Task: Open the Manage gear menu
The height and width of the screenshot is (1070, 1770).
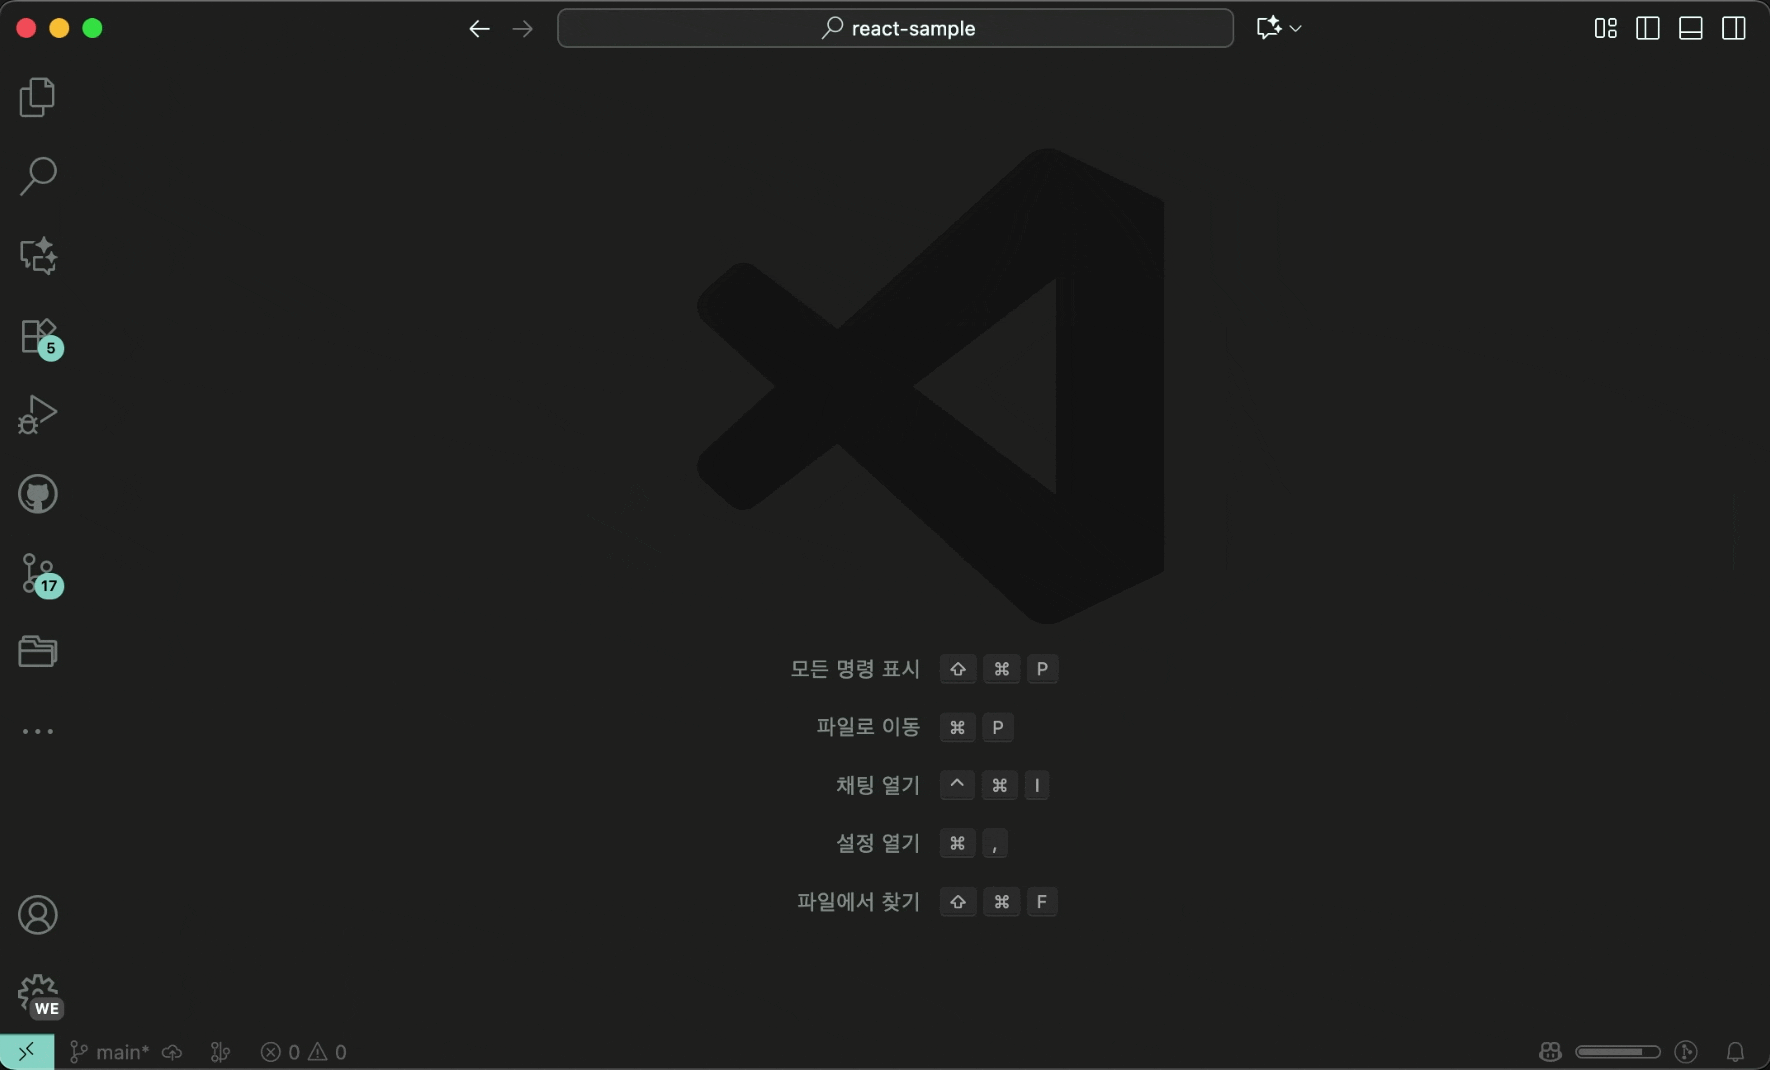Action: pos(40,996)
